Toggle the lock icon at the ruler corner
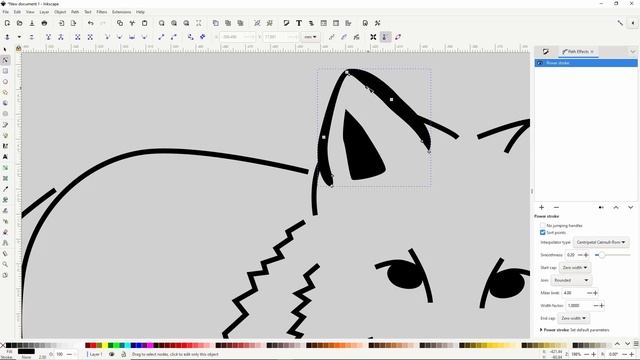Viewport: 640px width, 360px height. [18, 48]
